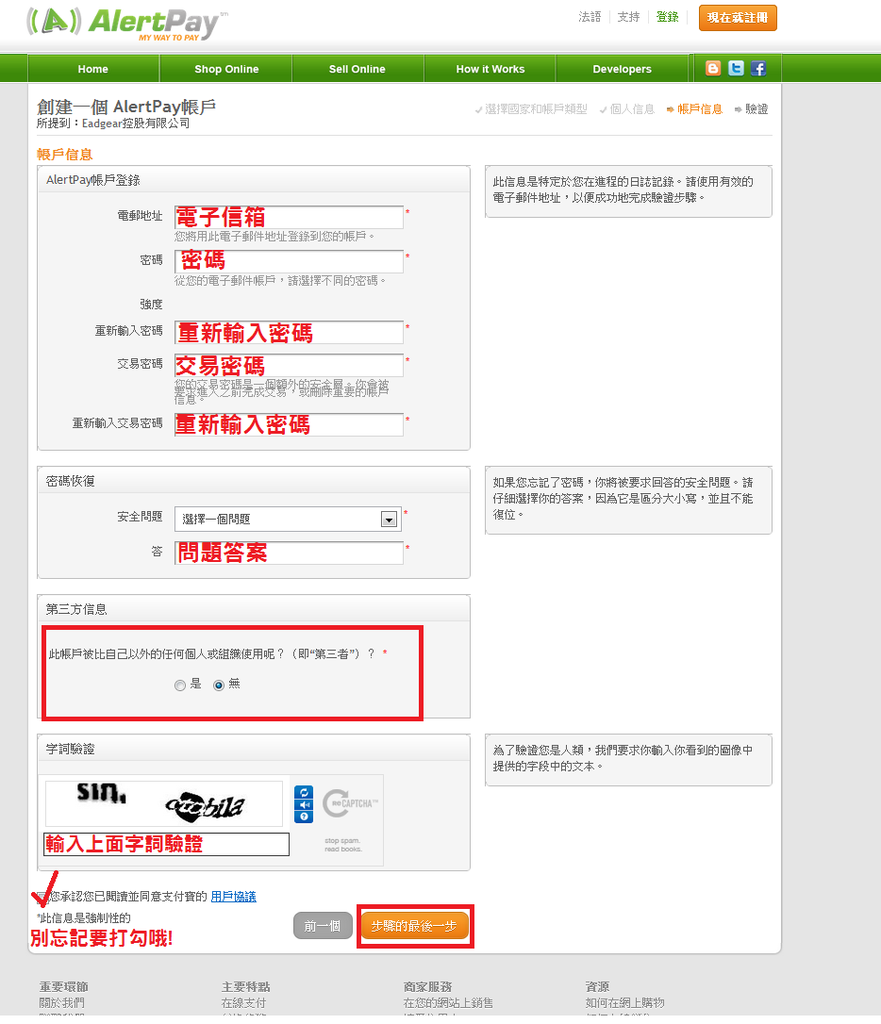Click the 選擇國家和帳戶類型 step

[531, 110]
